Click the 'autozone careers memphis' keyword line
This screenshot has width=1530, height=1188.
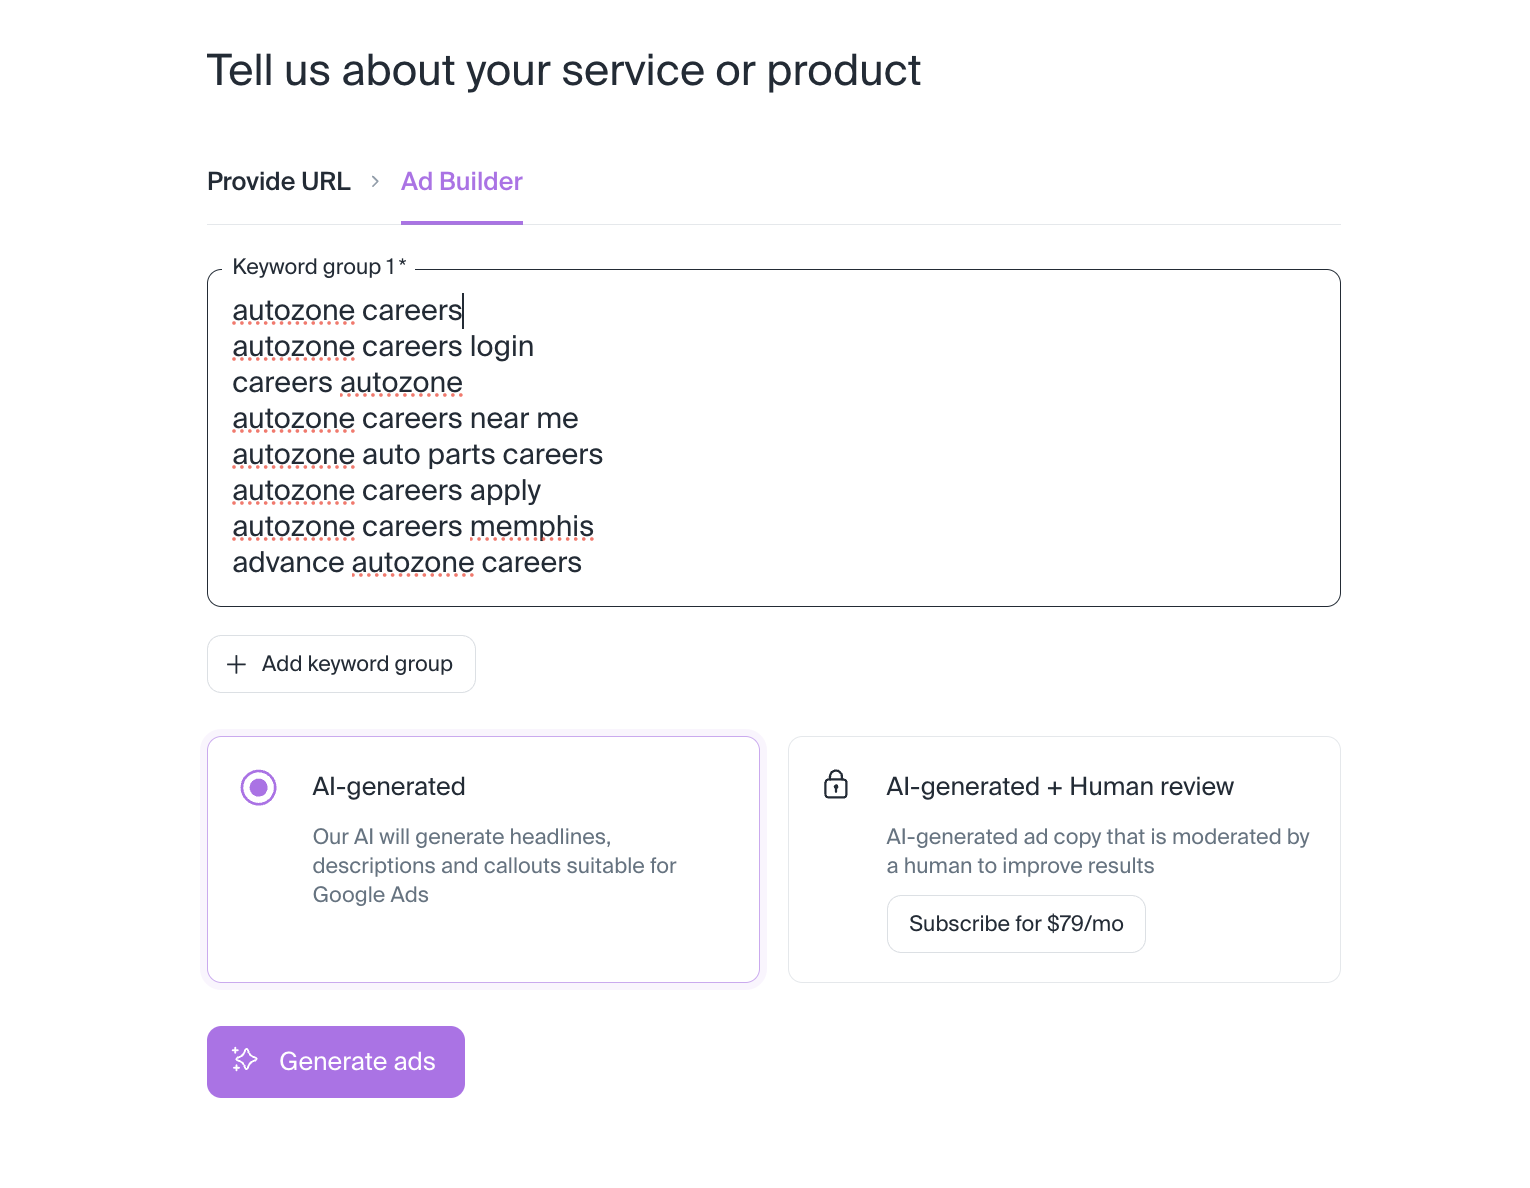point(412,527)
